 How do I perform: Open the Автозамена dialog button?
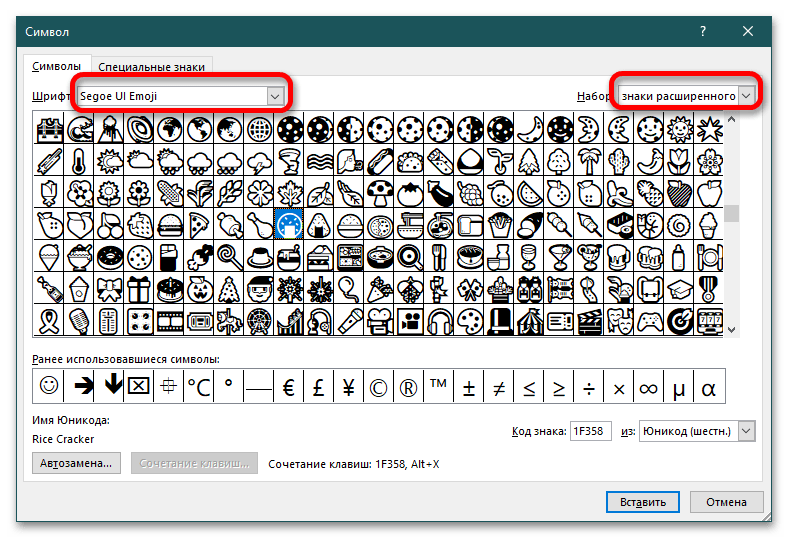[76, 463]
